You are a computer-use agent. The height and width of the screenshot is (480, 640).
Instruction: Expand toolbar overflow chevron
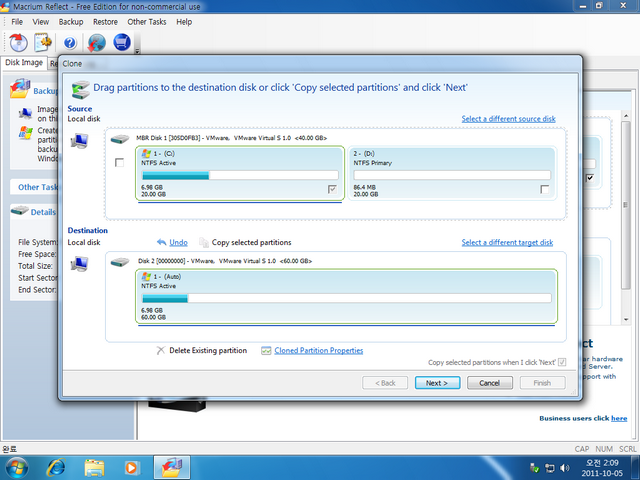click(138, 51)
